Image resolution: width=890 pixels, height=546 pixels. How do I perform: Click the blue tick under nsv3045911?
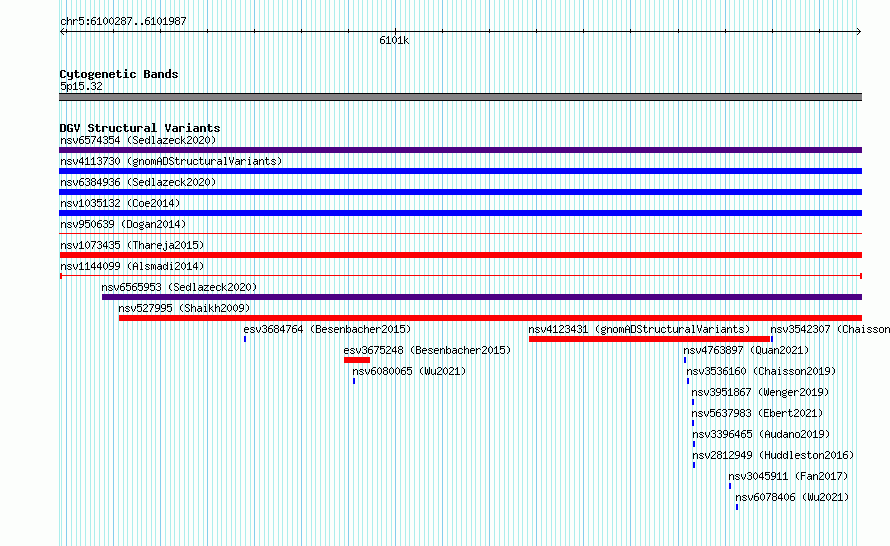730,486
